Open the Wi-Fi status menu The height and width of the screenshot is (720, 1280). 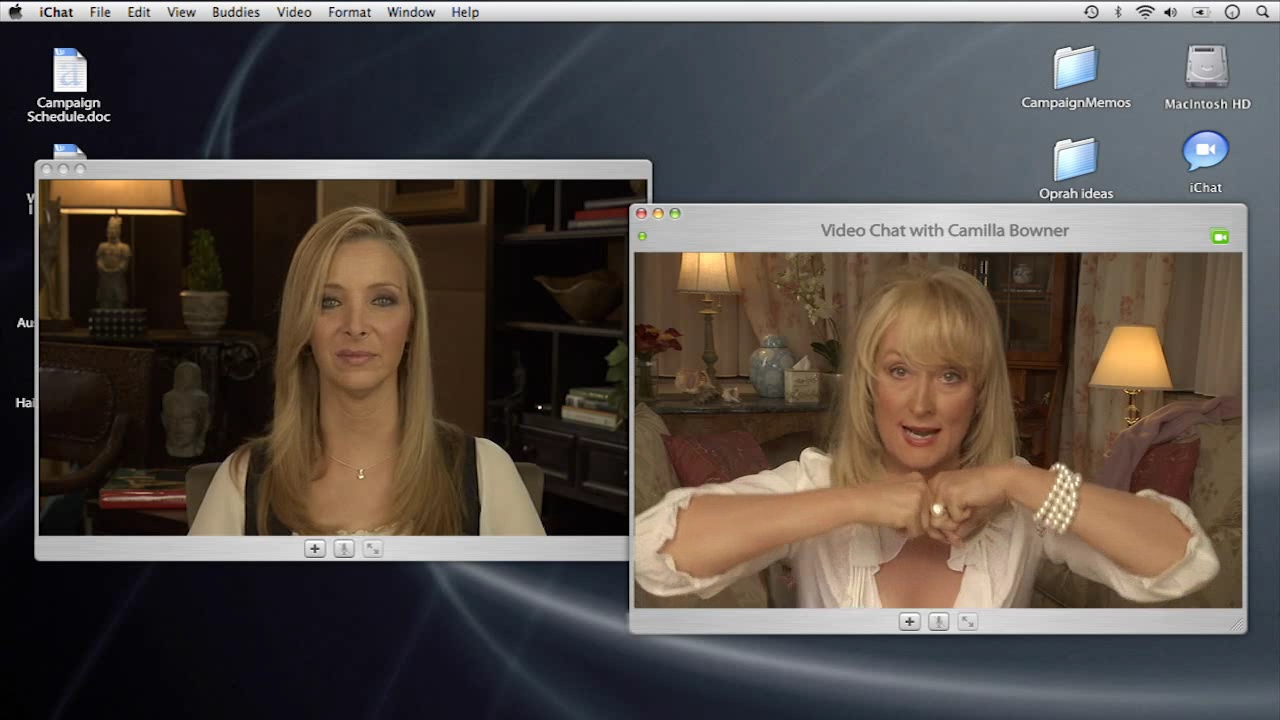pyautogui.click(x=1145, y=12)
